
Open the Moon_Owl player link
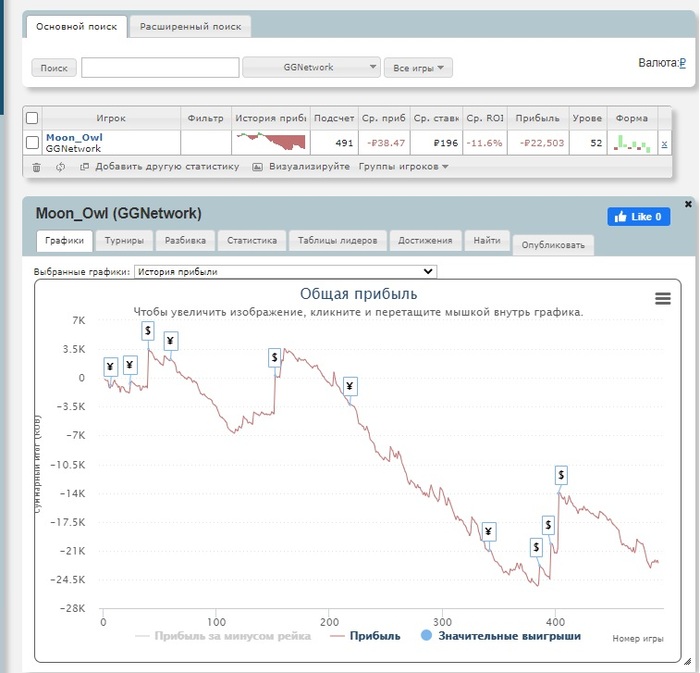74,137
